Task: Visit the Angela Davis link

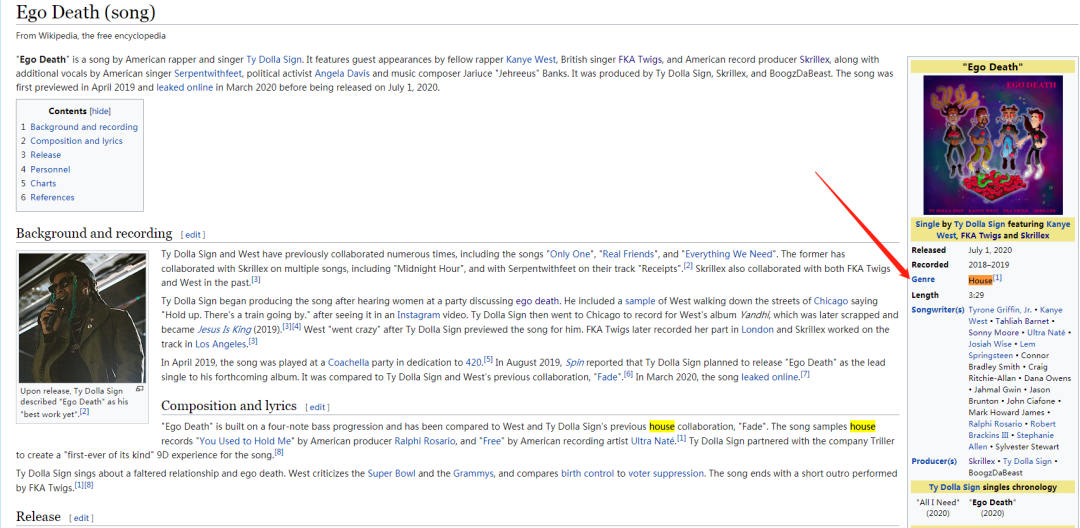Action: tap(344, 73)
